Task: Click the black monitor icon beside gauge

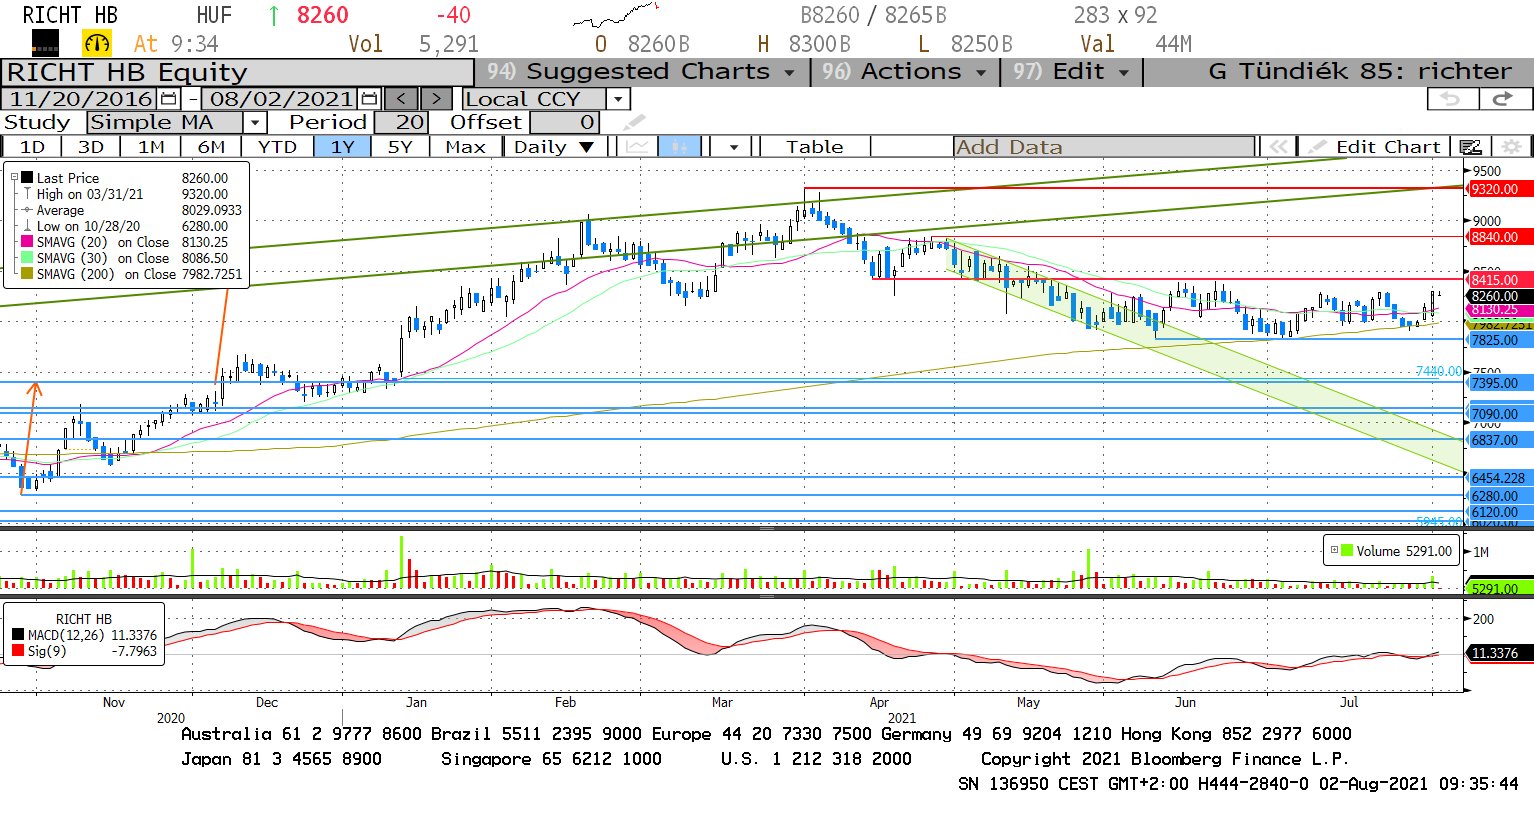Action: click(45, 43)
